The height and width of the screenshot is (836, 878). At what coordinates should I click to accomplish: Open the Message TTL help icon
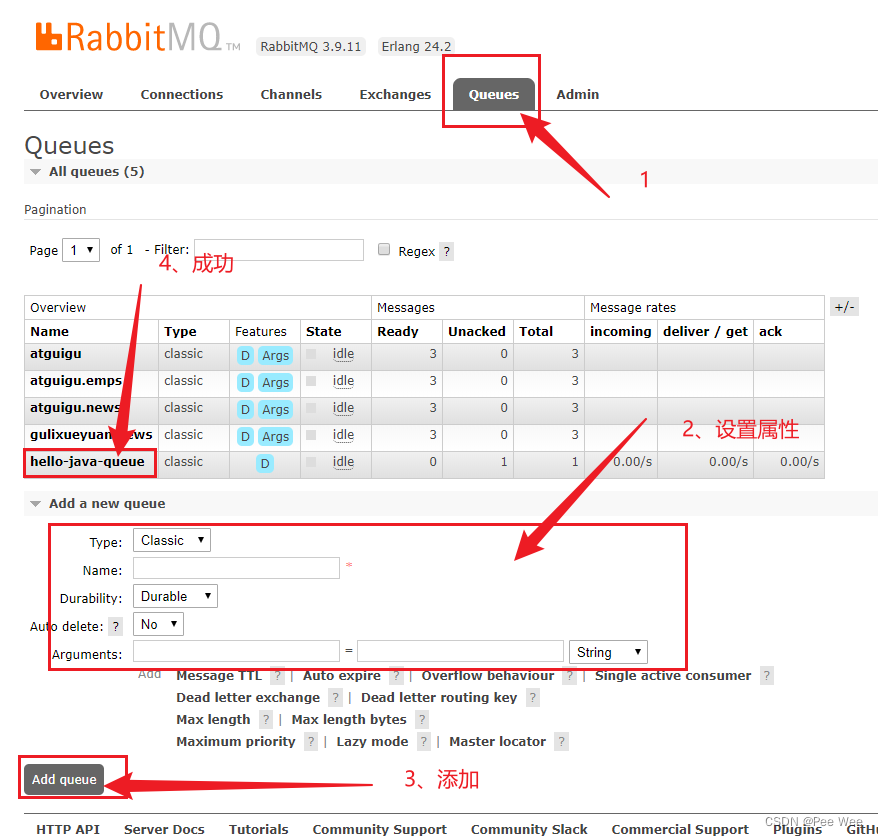(x=277, y=676)
